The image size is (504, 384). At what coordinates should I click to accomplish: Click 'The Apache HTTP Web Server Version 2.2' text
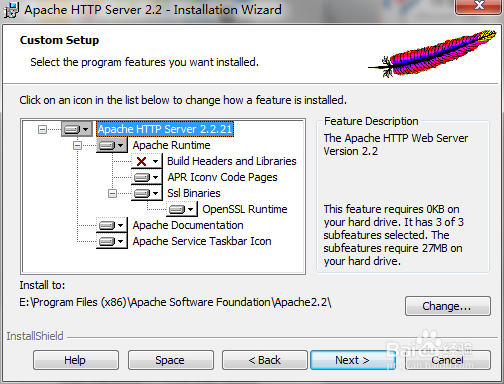pyautogui.click(x=396, y=144)
